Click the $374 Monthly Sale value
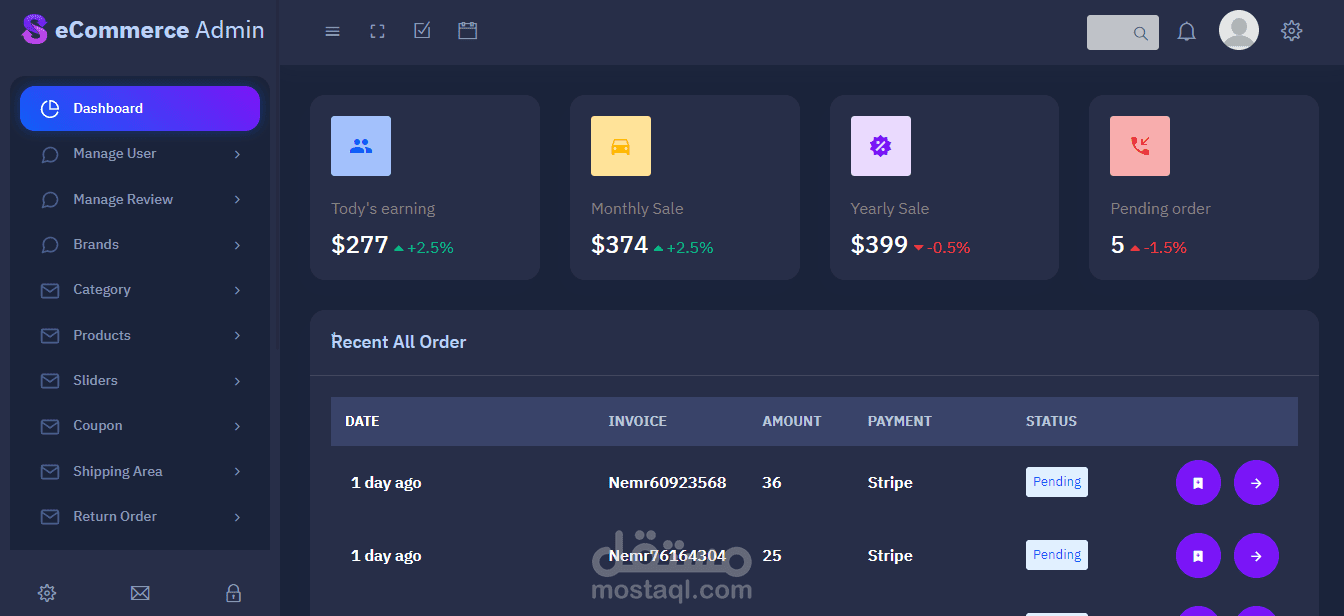1344x616 pixels. pyautogui.click(x=620, y=245)
